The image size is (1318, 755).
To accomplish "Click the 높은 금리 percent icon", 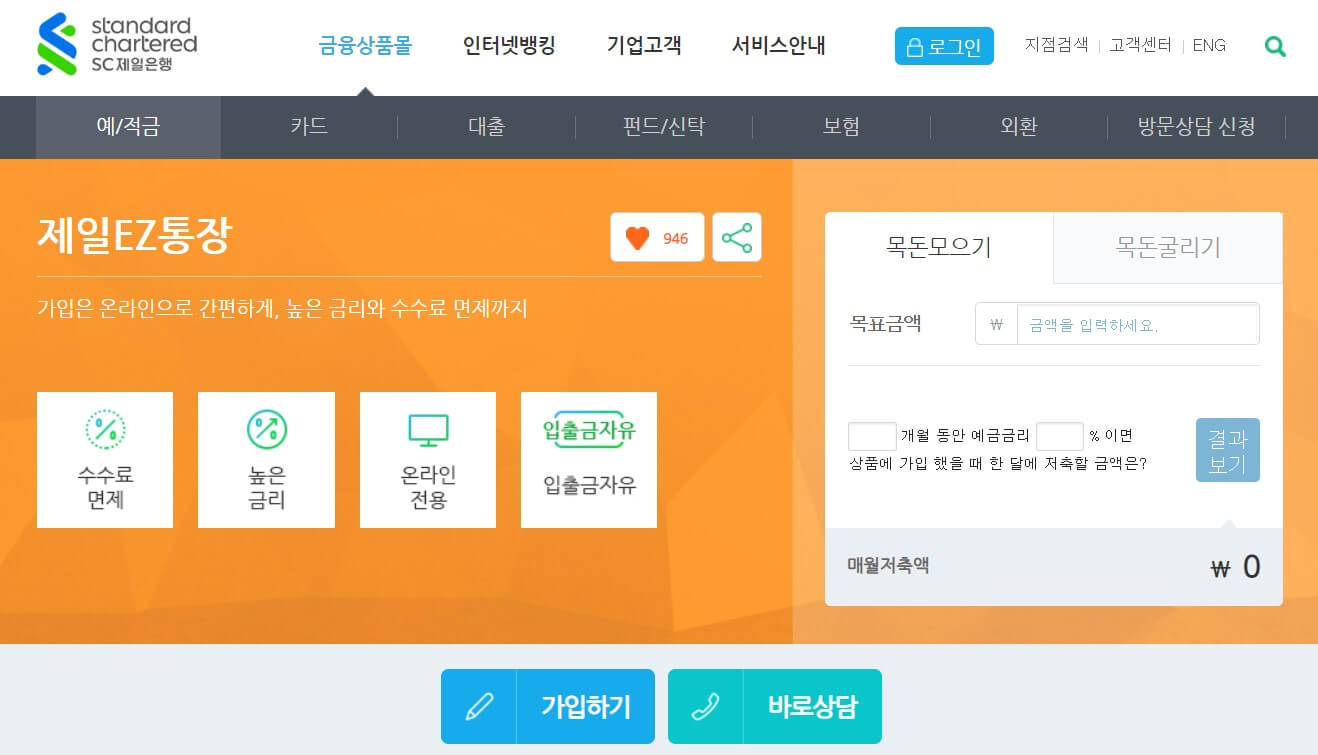I will [x=267, y=430].
